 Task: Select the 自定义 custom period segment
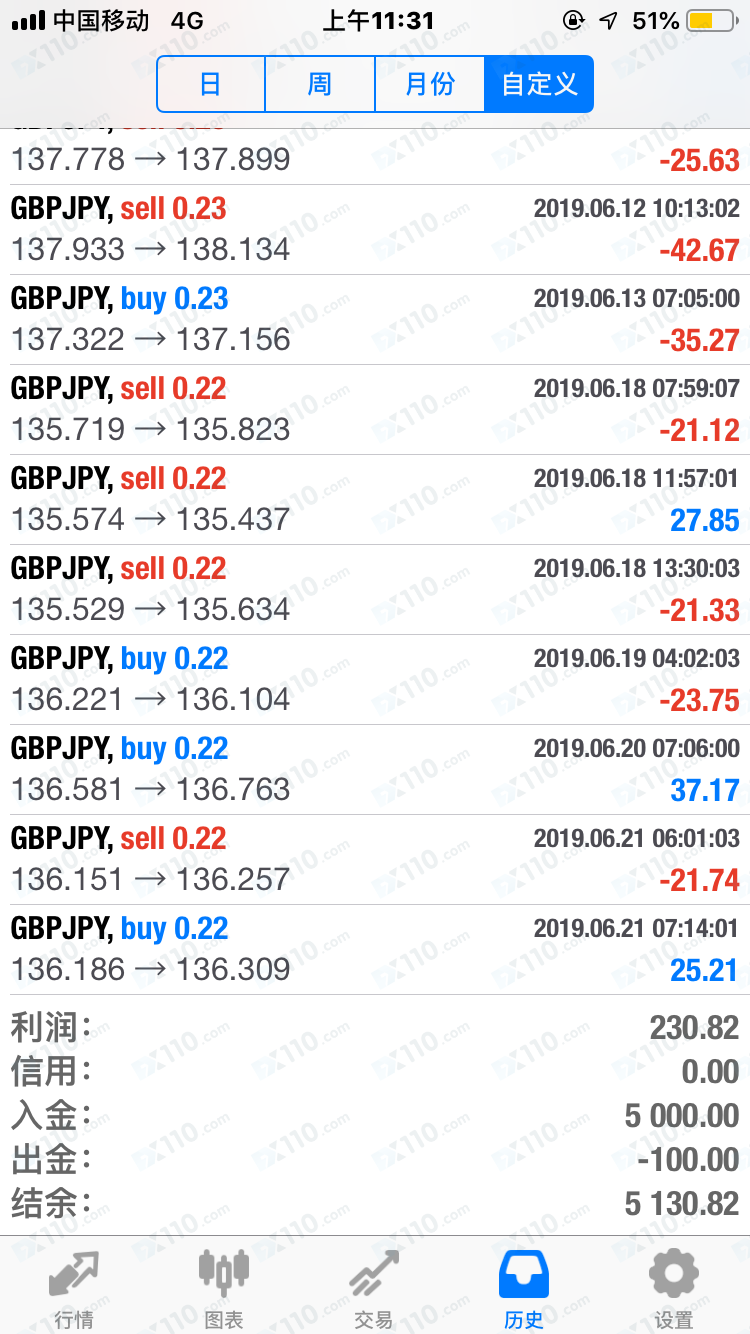pos(539,84)
